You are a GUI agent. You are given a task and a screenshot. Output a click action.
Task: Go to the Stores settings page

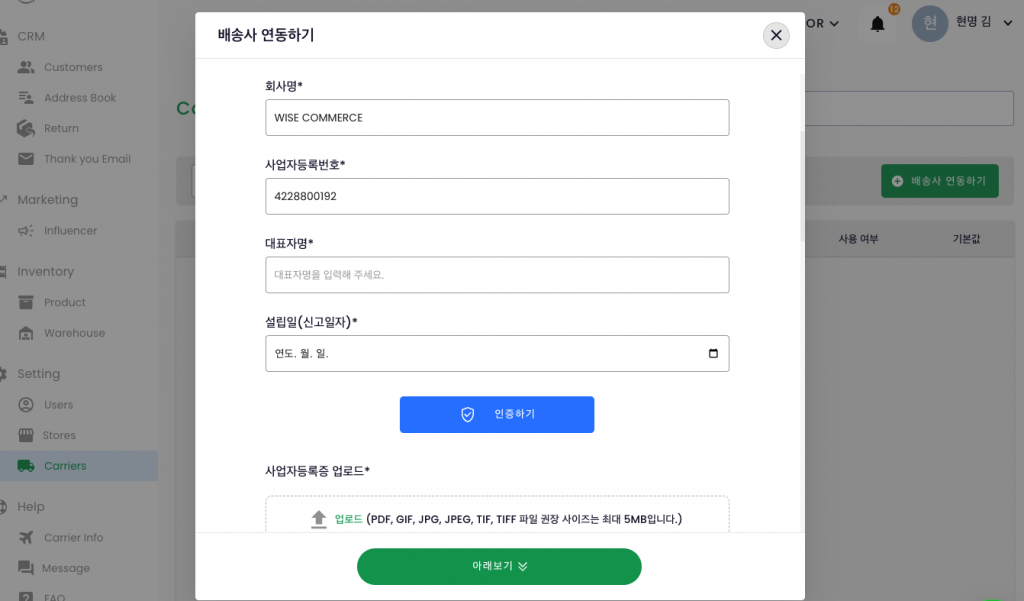59,435
